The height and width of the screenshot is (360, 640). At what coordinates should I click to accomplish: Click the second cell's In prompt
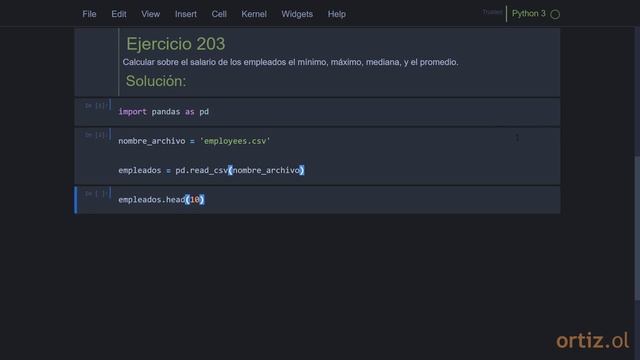[x=96, y=135]
